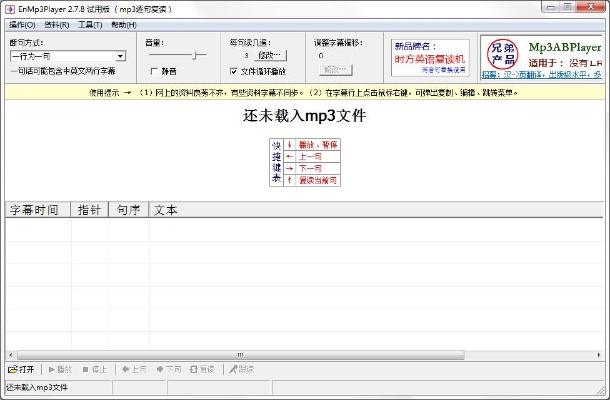Open the 工具(T) menu
610x400 pixels.
[x=90, y=25]
